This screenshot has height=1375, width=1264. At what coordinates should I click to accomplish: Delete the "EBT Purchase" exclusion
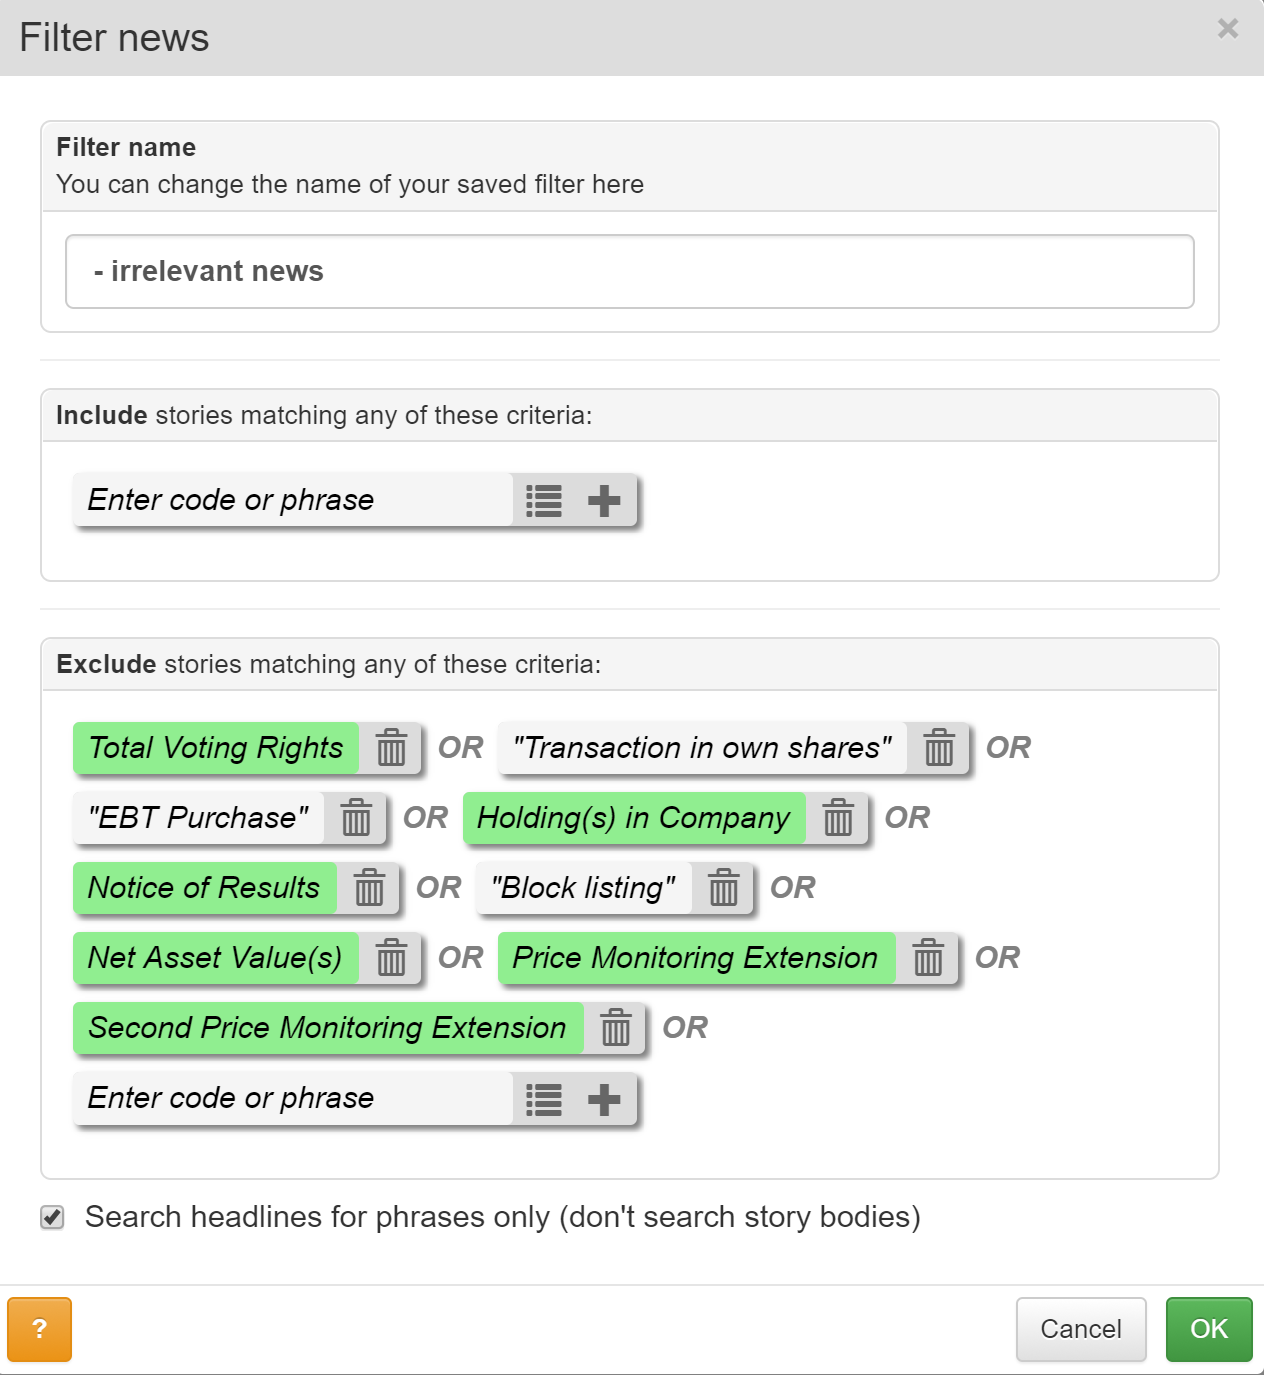click(x=356, y=818)
